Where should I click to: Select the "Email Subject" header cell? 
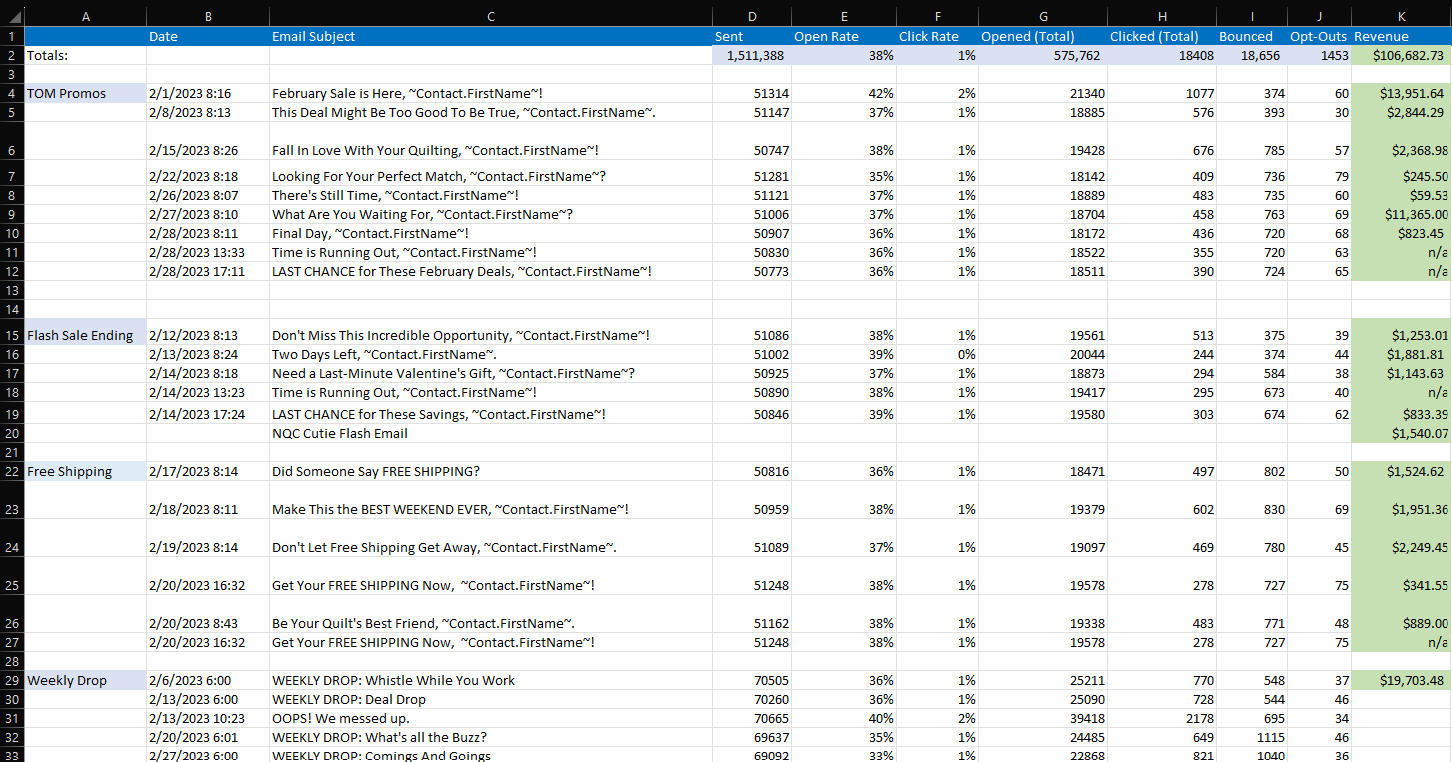[x=490, y=36]
